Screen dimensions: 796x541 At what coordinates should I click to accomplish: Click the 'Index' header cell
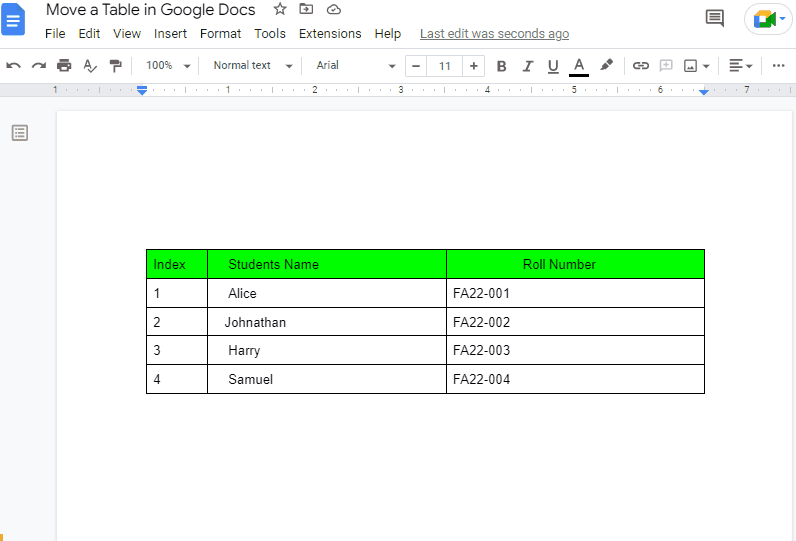(177, 264)
